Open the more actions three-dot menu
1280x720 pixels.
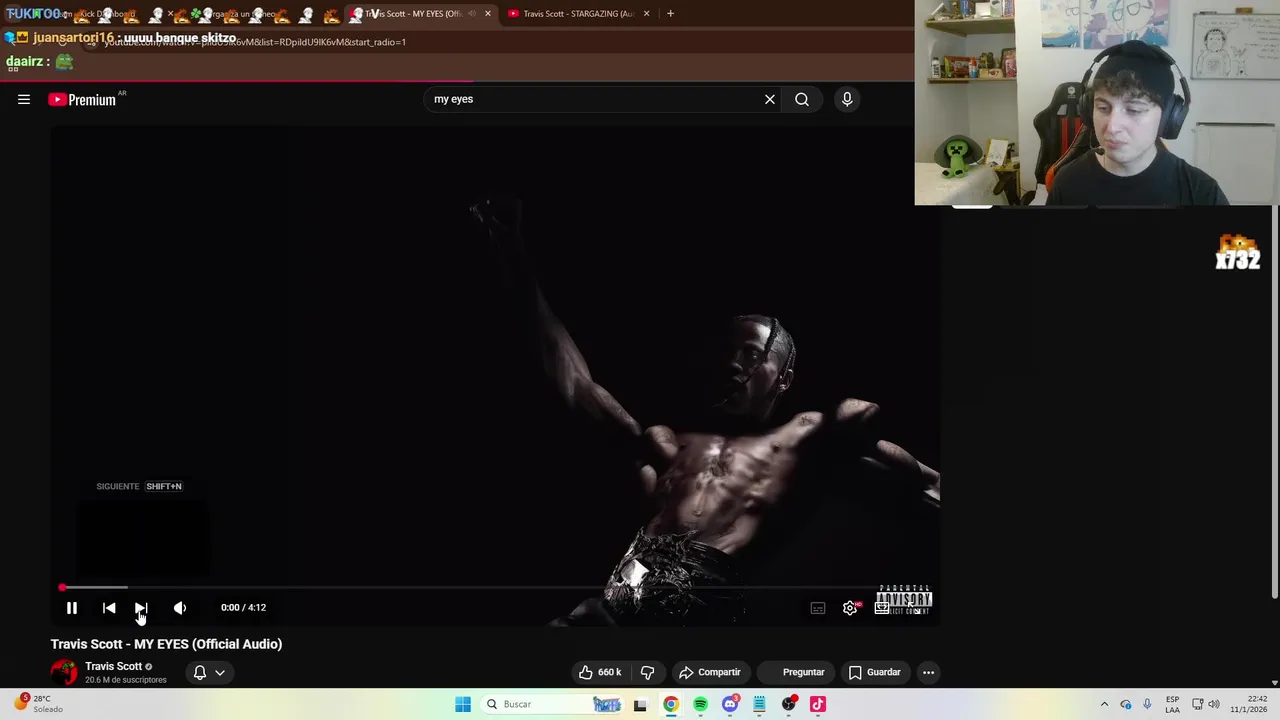928,672
